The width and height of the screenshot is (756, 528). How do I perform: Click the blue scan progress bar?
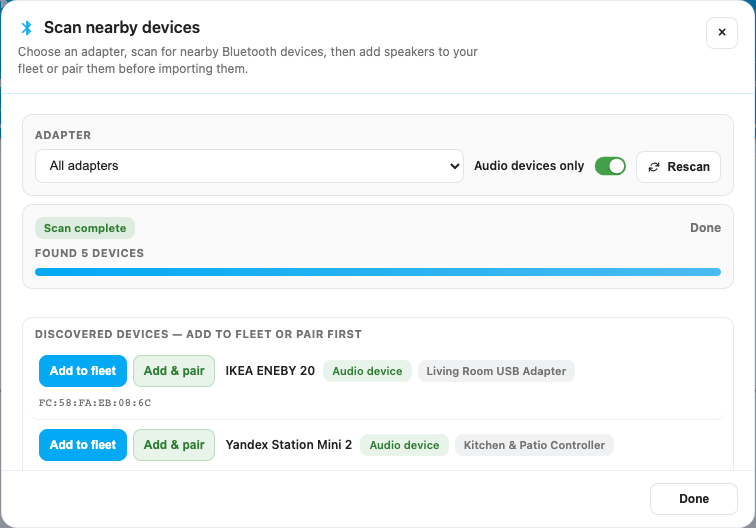point(378,272)
